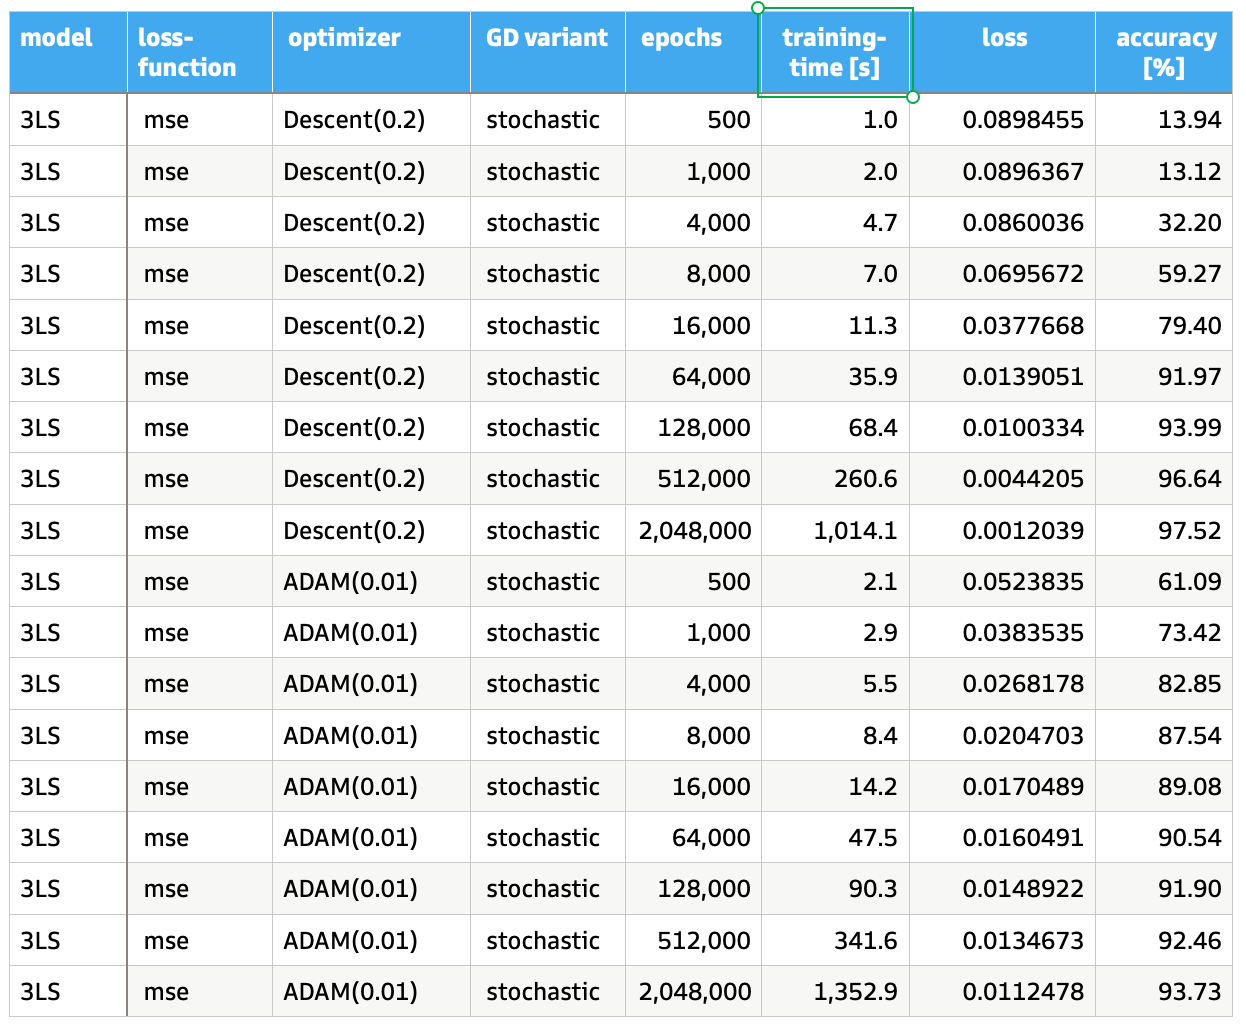
Task: Select the training-time cell showing 260.6
Action: coord(865,479)
